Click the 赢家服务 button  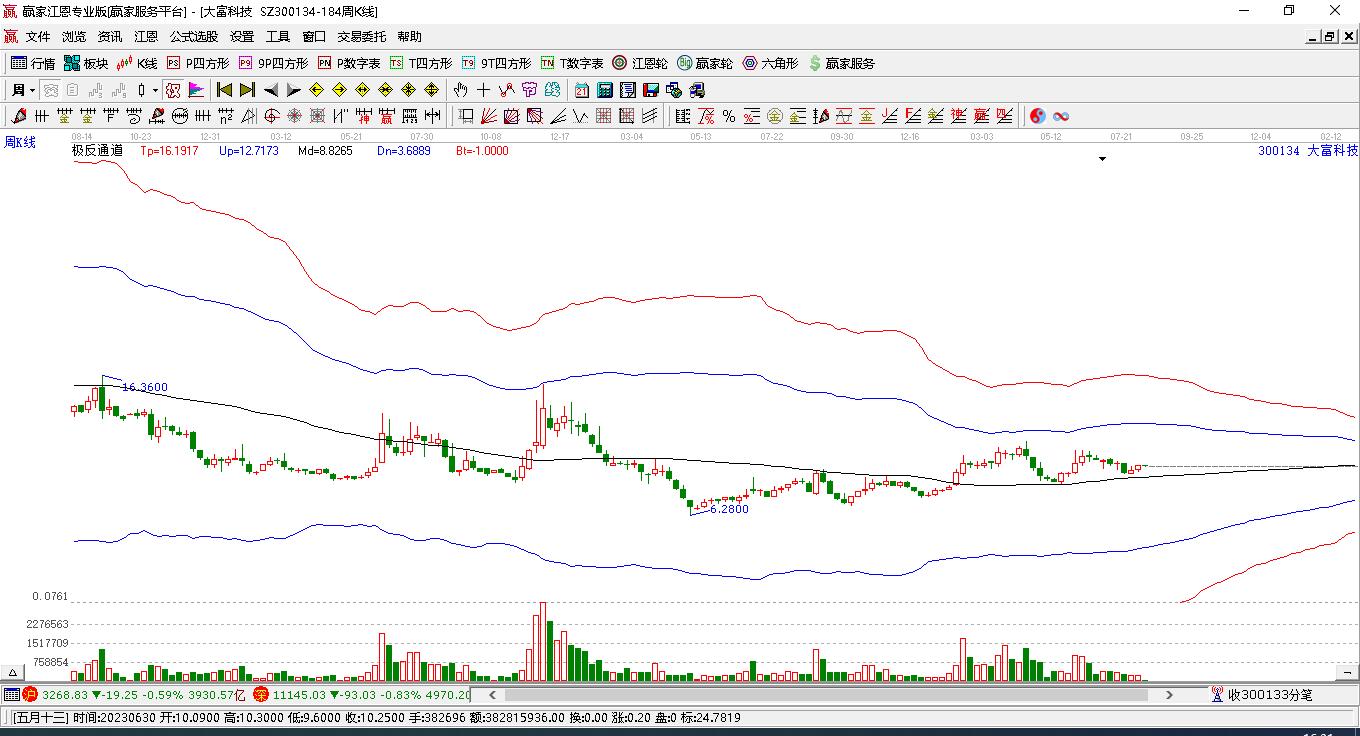[x=841, y=63]
